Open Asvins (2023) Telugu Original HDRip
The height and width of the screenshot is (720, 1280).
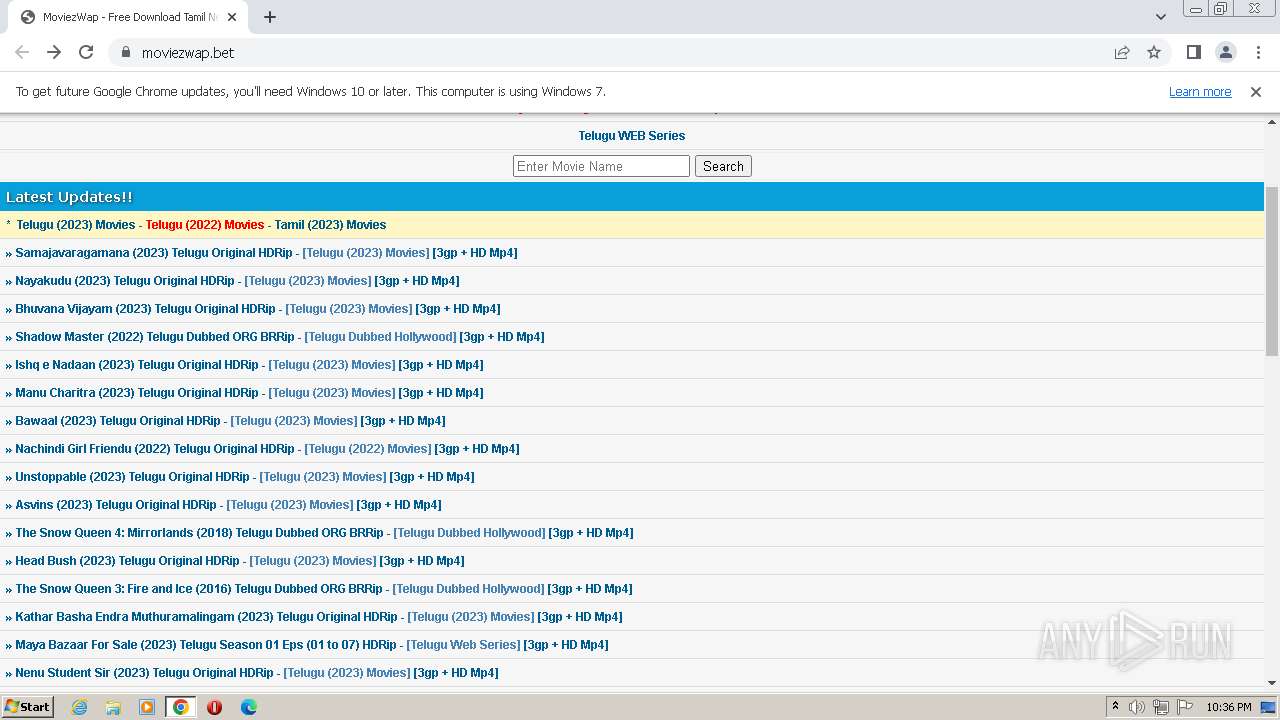click(116, 505)
